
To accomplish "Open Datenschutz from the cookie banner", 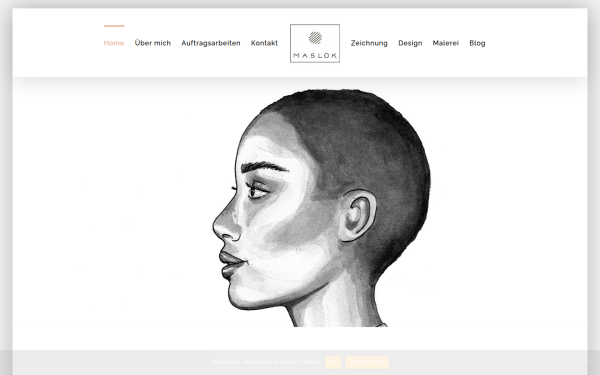I will [x=367, y=362].
